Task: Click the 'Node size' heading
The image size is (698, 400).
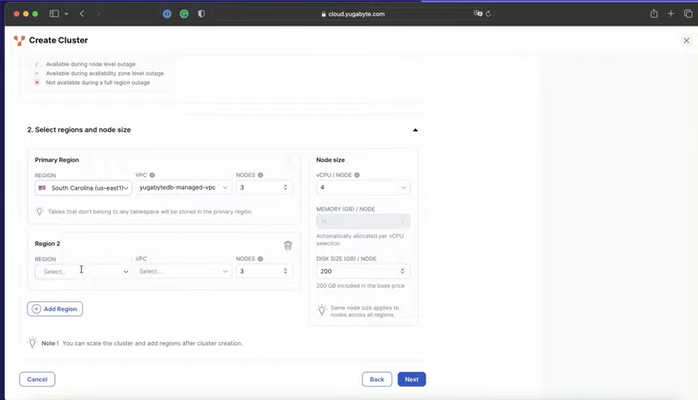Action: pos(330,160)
